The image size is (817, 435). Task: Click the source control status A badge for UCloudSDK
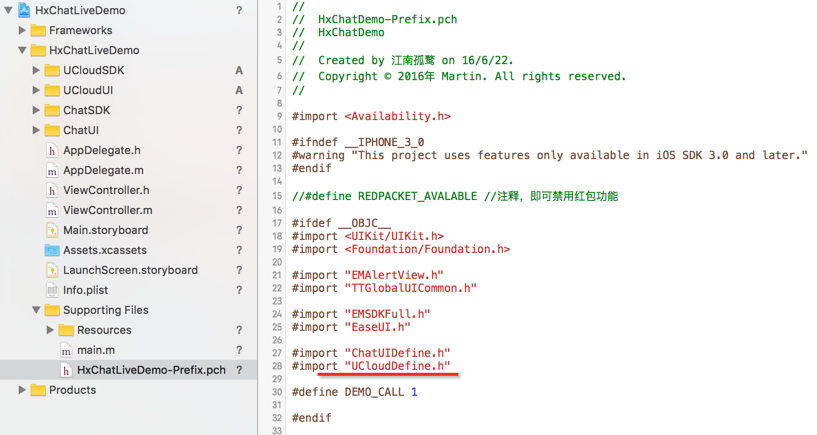click(239, 70)
